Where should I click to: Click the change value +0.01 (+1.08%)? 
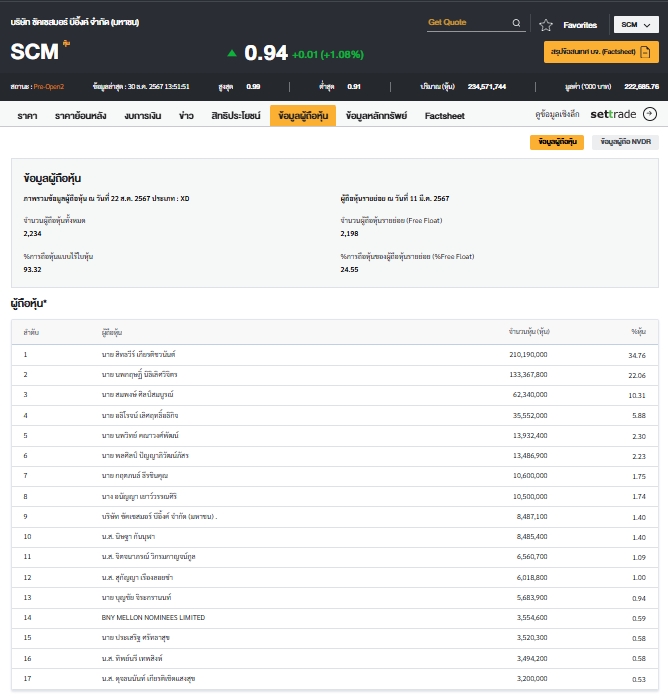328,55
